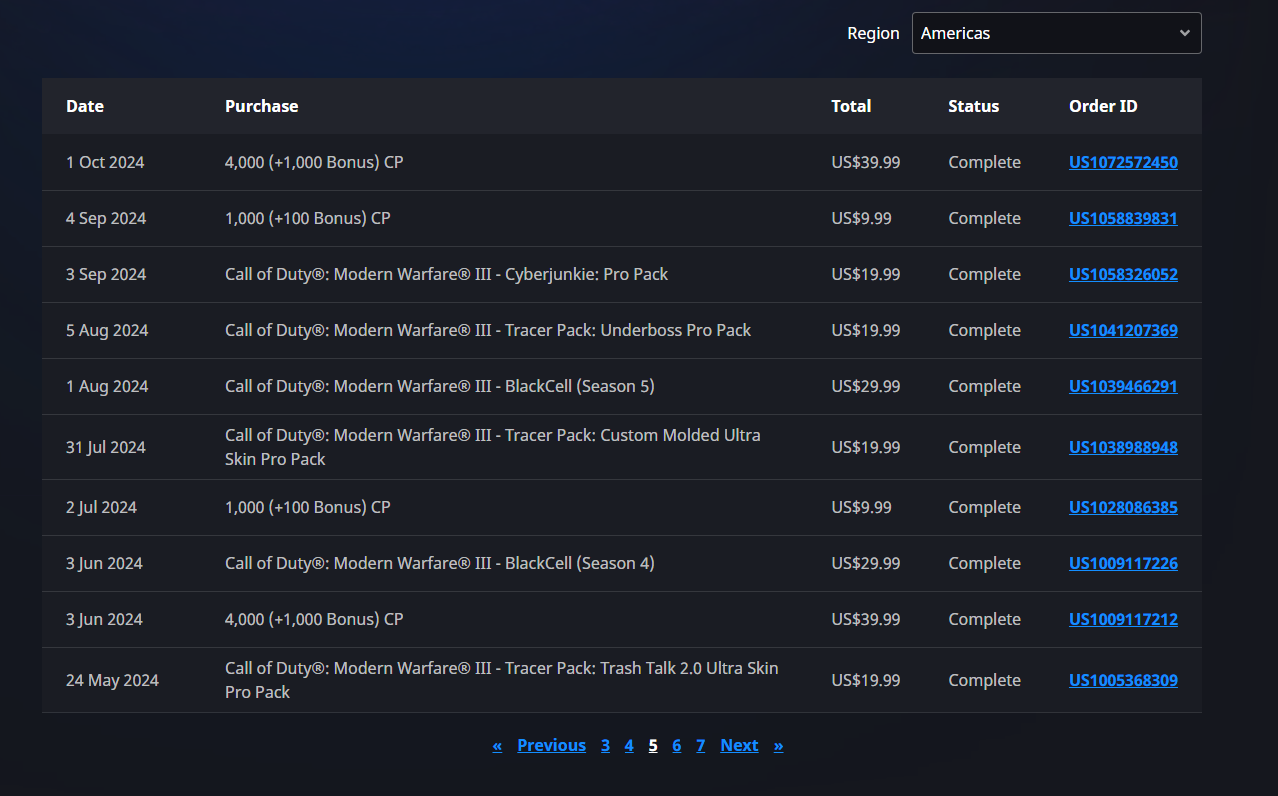Select the 24 May 2024 date cell
The width and height of the screenshot is (1278, 796).
[112, 680]
